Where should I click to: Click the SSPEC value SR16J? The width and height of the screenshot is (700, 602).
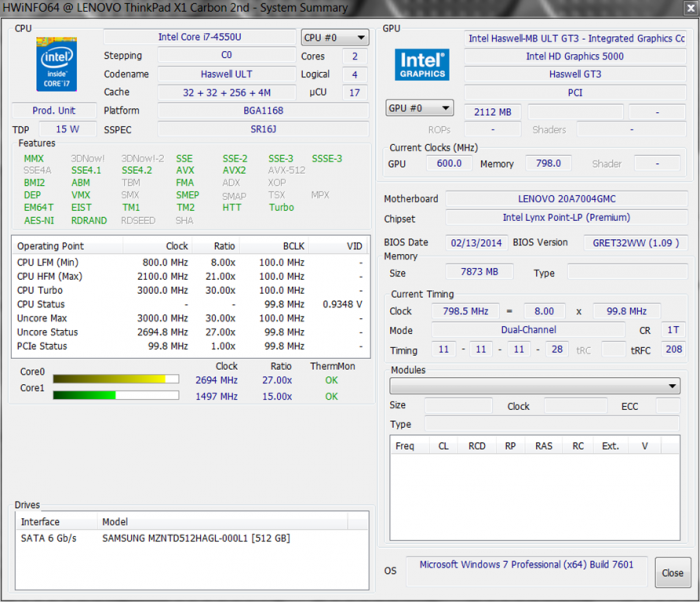point(263,130)
